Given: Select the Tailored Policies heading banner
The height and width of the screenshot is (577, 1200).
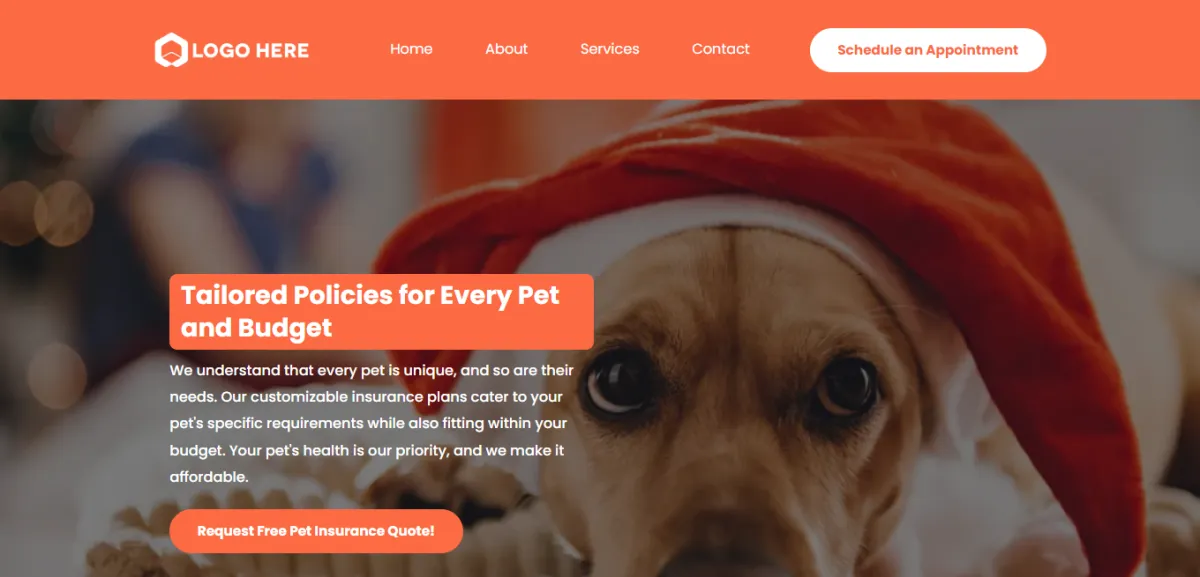Looking at the screenshot, I should tap(381, 311).
